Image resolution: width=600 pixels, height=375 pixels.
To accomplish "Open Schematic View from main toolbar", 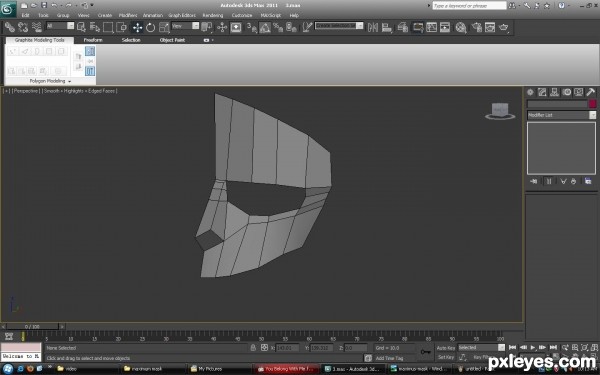I will click(445, 27).
